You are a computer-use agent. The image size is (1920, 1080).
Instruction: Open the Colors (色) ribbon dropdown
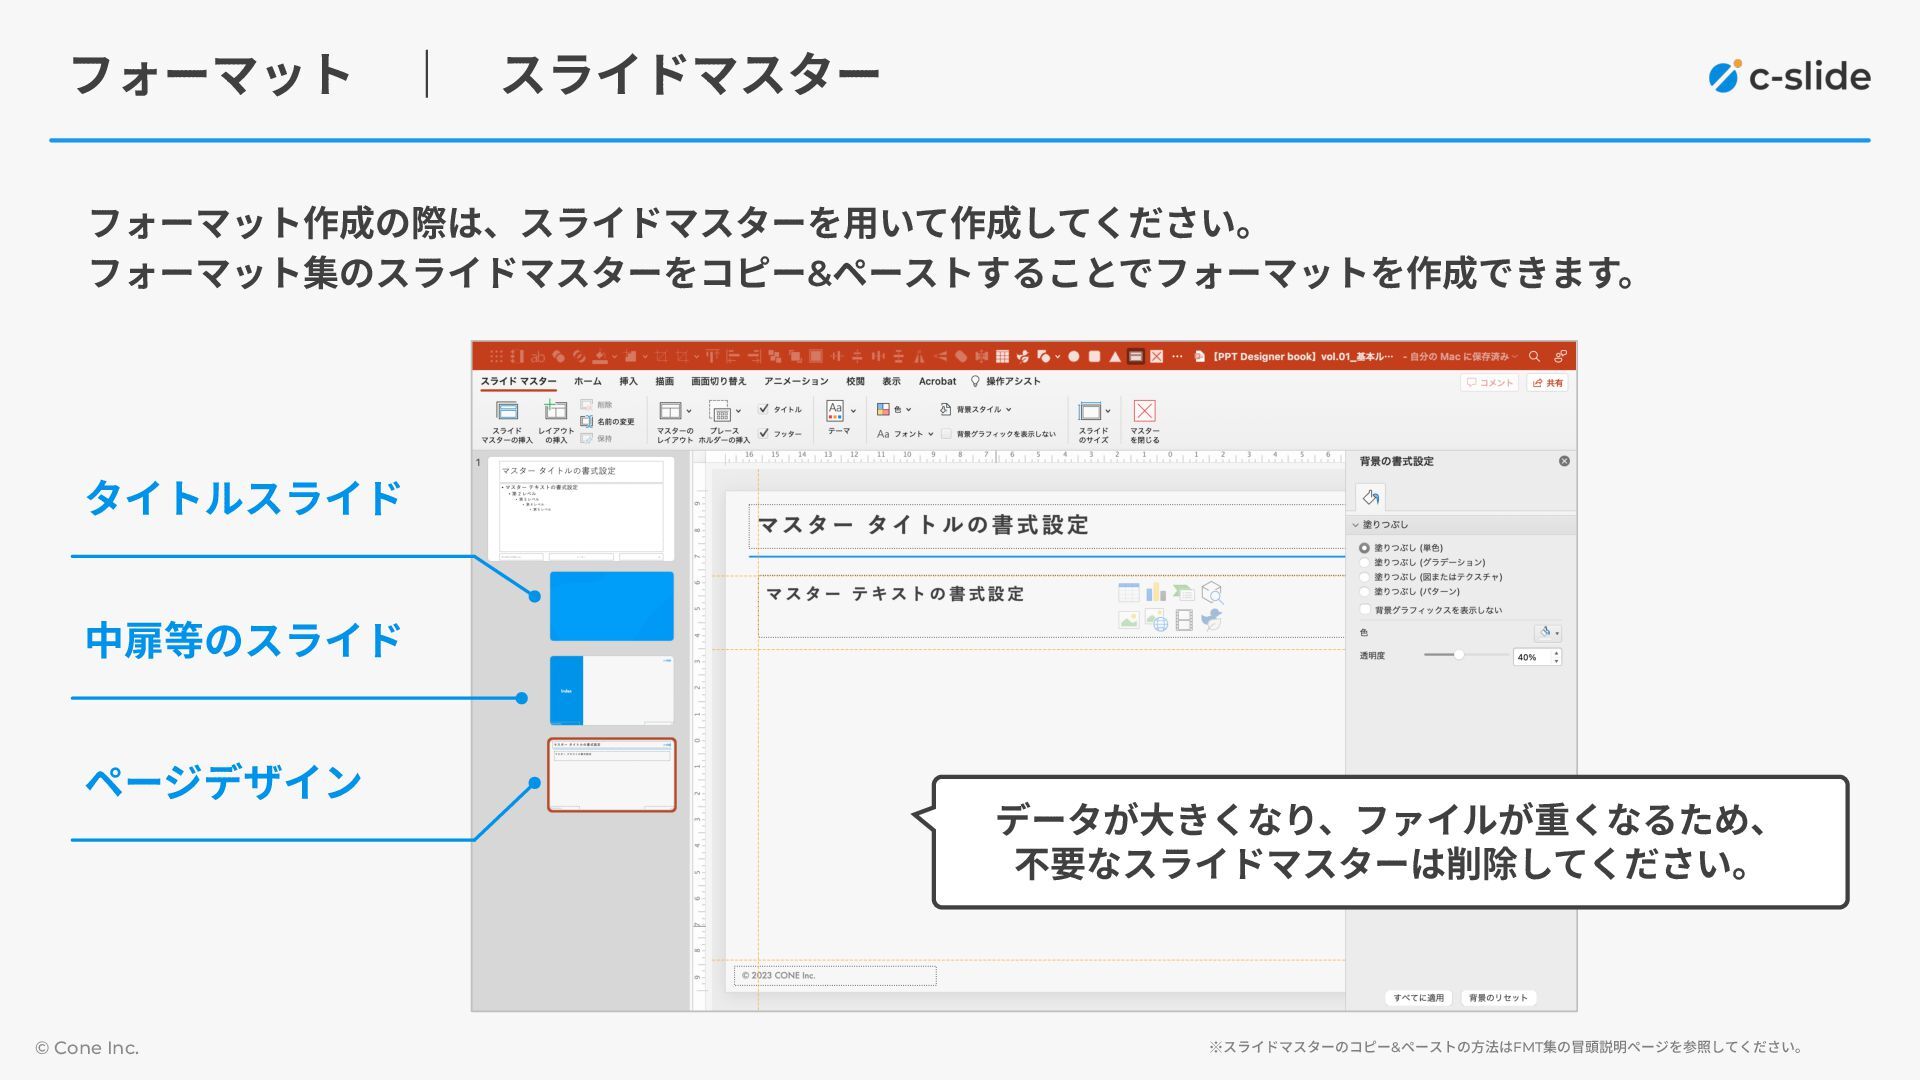point(894,409)
